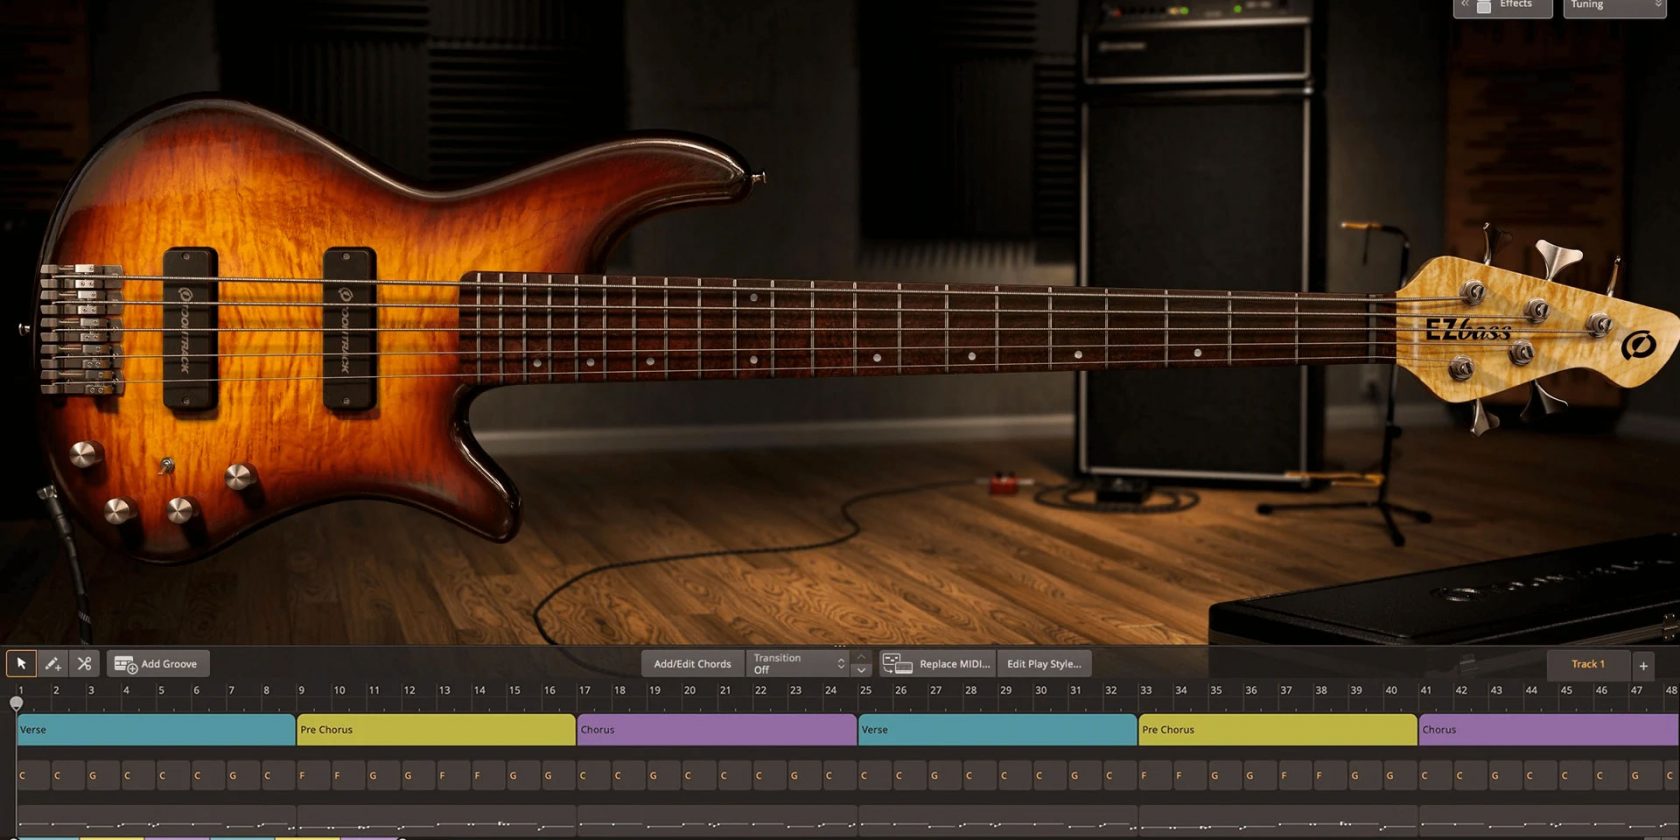
Task: Click bar 17 on the timeline ruler
Action: pos(584,690)
